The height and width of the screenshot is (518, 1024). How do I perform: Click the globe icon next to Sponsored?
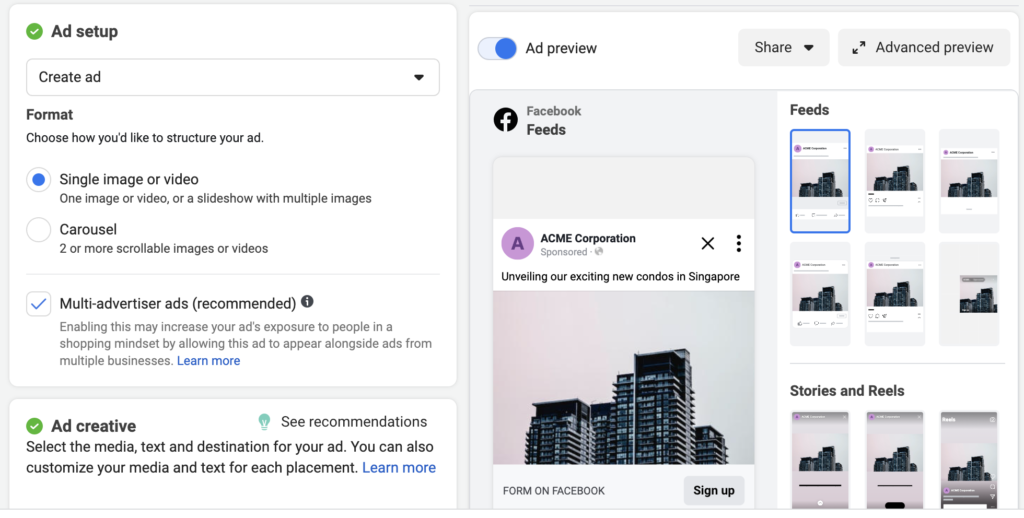point(599,251)
